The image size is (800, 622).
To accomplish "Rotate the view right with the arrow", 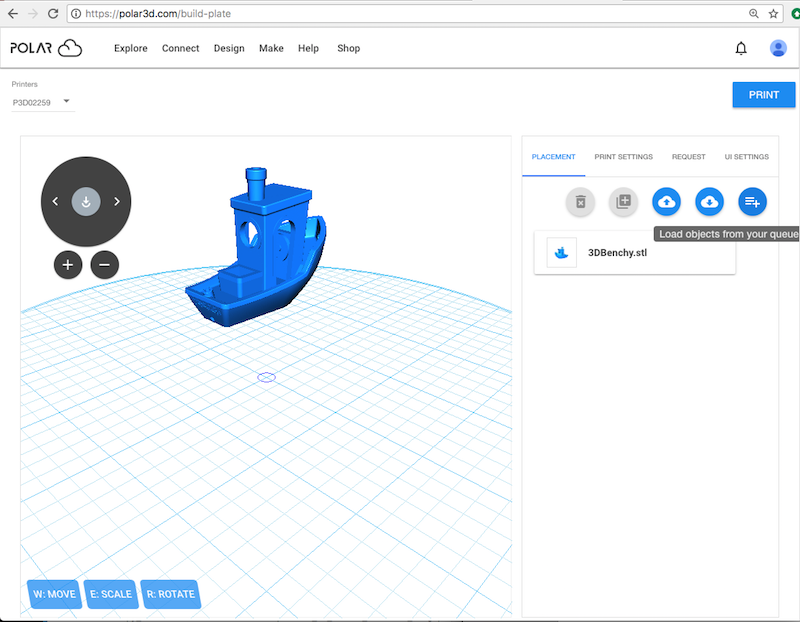I will click(117, 202).
